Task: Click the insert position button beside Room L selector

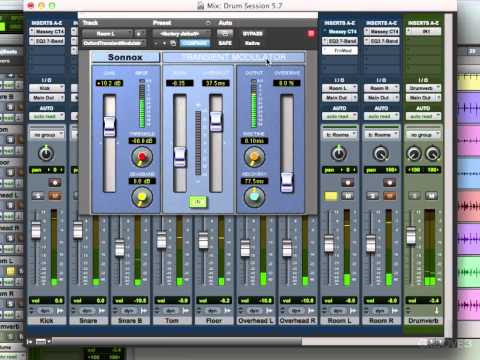Action: coord(140,34)
